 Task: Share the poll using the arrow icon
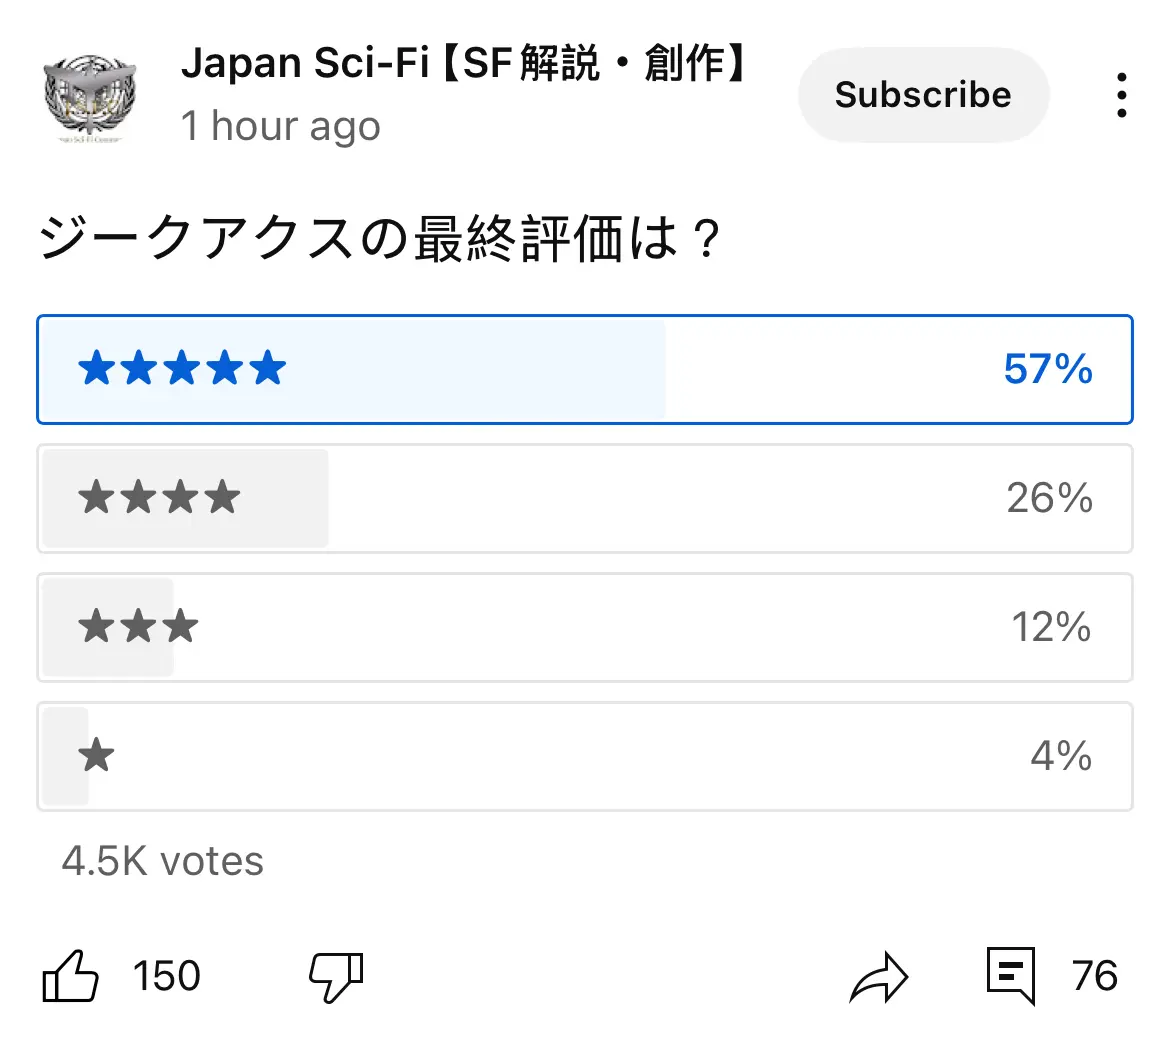pyautogui.click(x=879, y=976)
